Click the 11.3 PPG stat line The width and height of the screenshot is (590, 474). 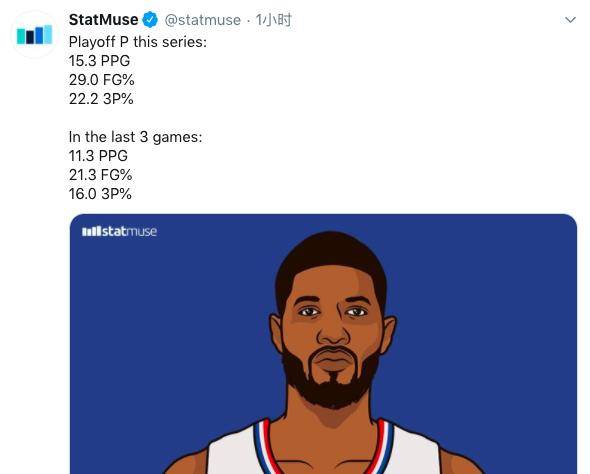pos(98,156)
